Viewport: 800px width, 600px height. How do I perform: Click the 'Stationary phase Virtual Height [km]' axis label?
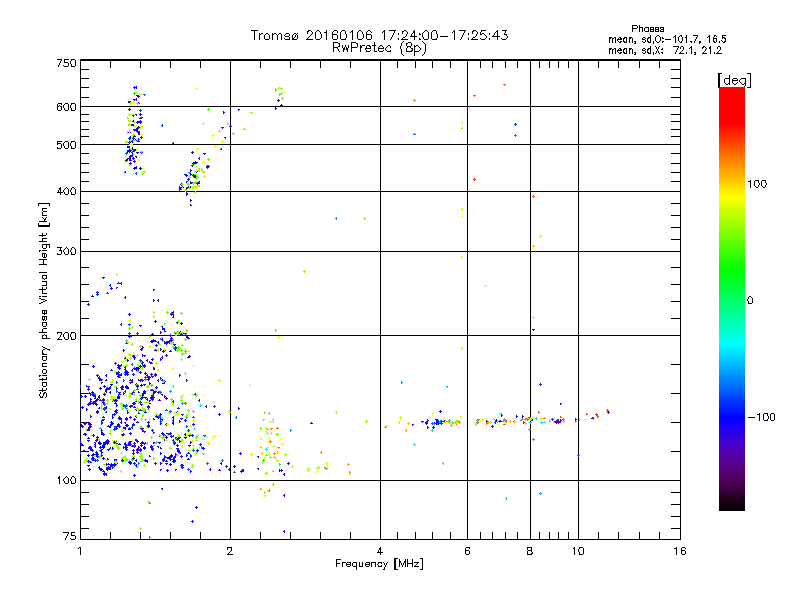click(x=44, y=301)
